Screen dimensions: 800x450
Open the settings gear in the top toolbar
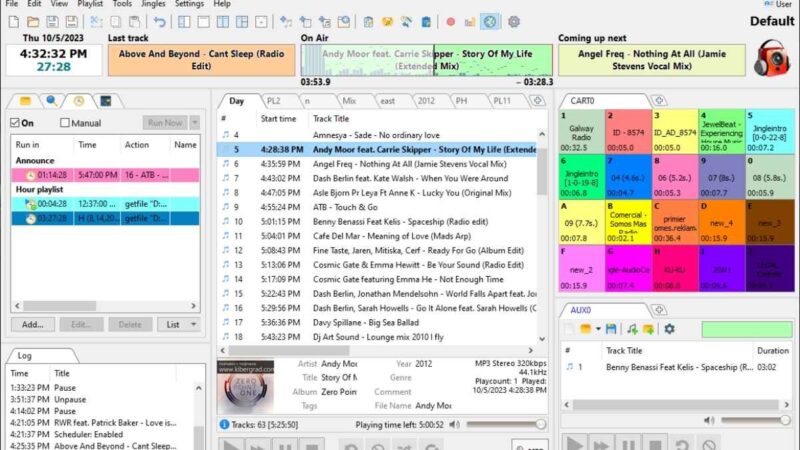[x=514, y=21]
